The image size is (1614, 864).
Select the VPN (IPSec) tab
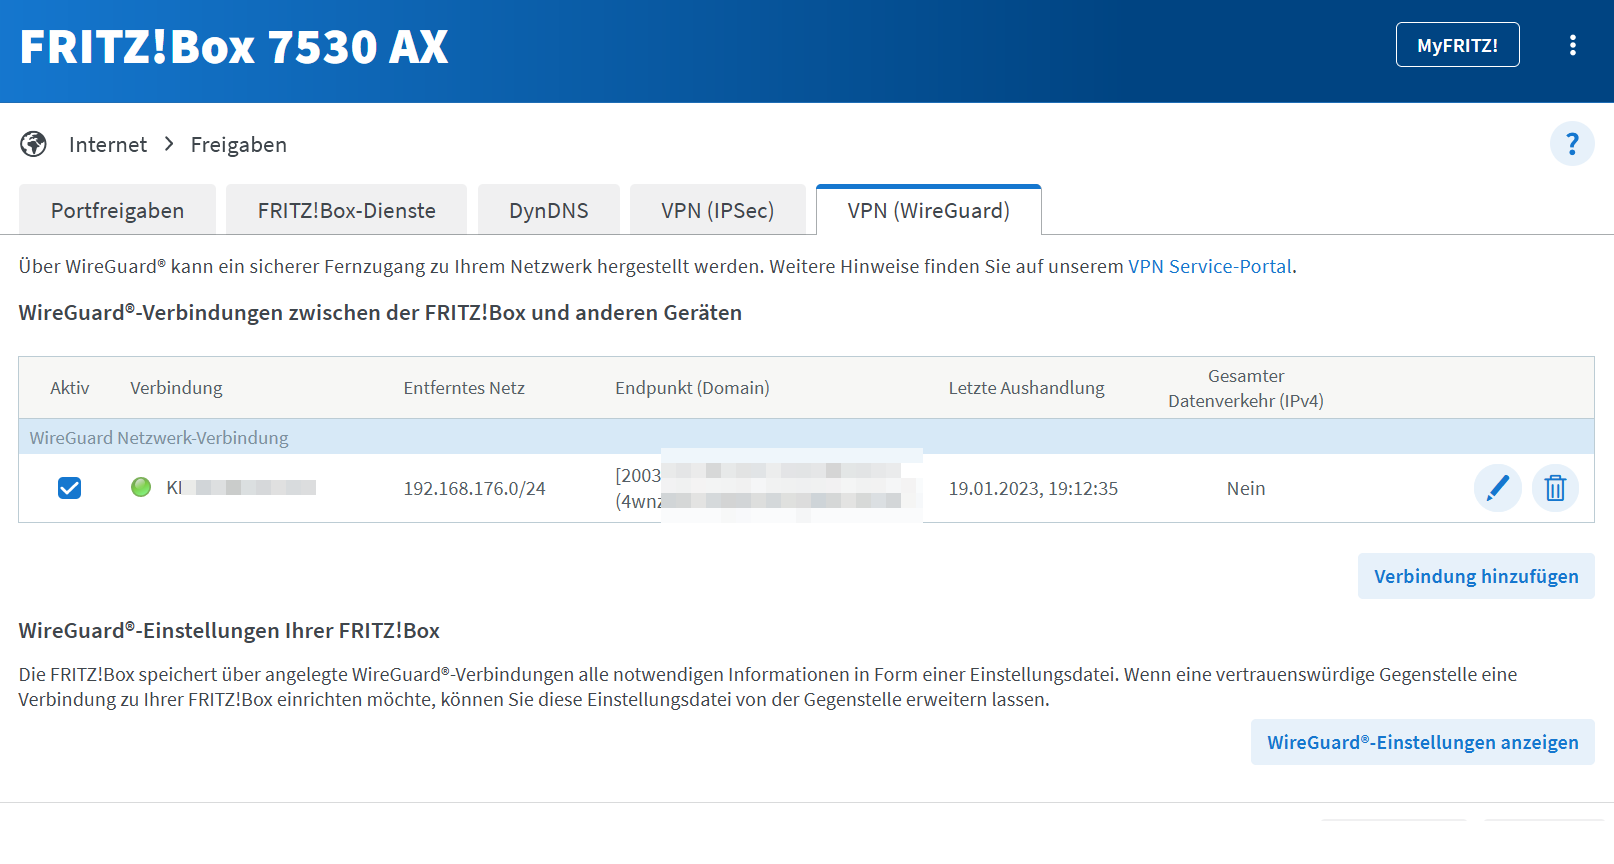[717, 210]
